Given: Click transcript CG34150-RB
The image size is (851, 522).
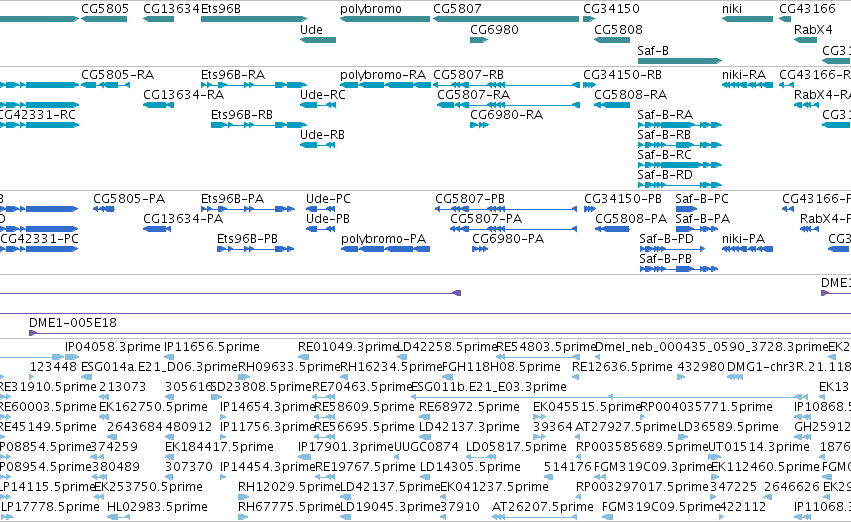Looking at the screenshot, I should pos(623,75).
